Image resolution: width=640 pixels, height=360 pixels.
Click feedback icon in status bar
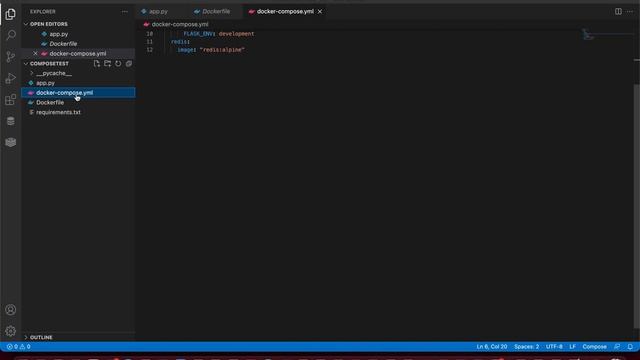point(617,347)
